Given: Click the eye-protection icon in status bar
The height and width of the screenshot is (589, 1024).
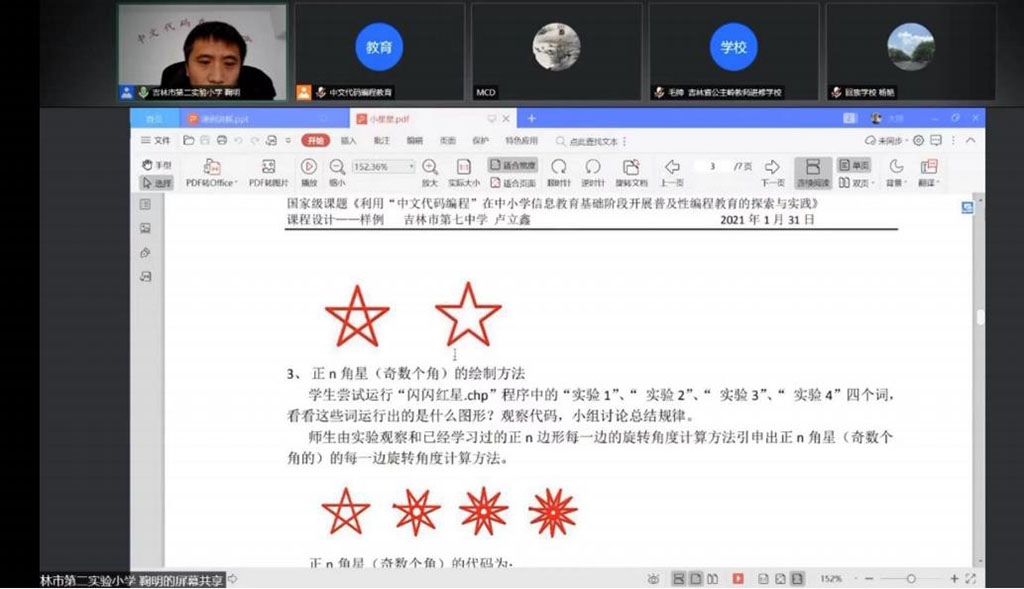Looking at the screenshot, I should pyautogui.click(x=653, y=579).
